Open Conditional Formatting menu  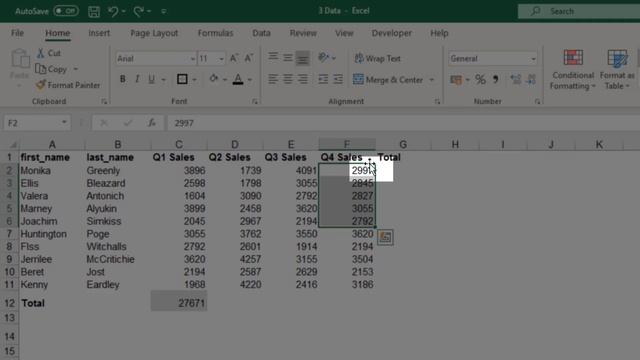point(573,69)
